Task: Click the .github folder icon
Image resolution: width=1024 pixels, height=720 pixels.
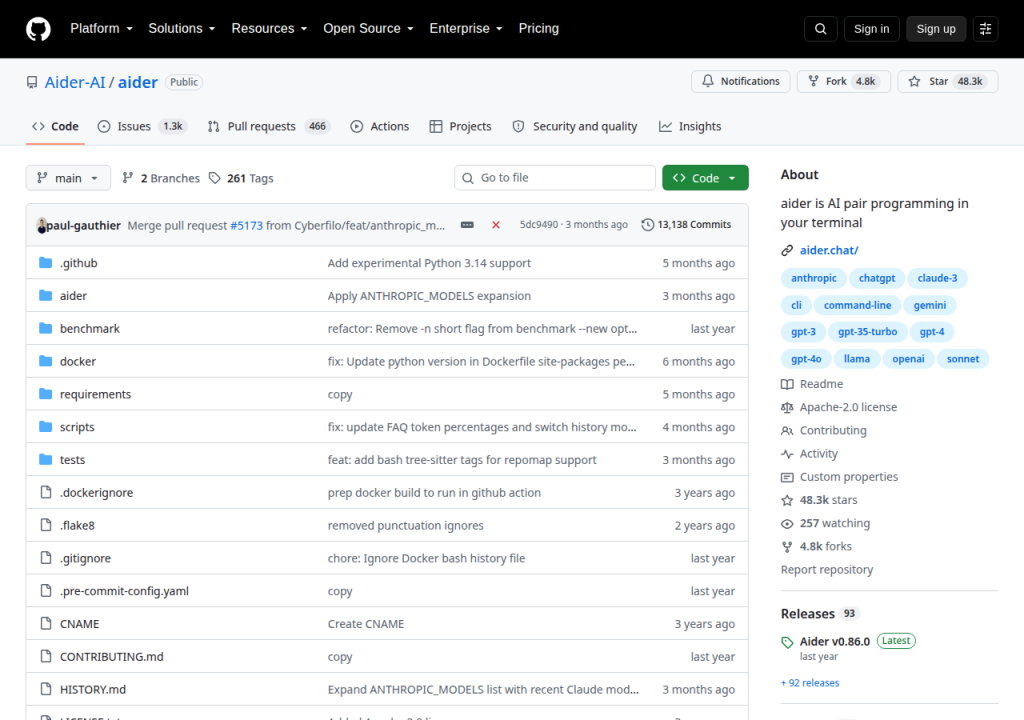Action: point(45,263)
